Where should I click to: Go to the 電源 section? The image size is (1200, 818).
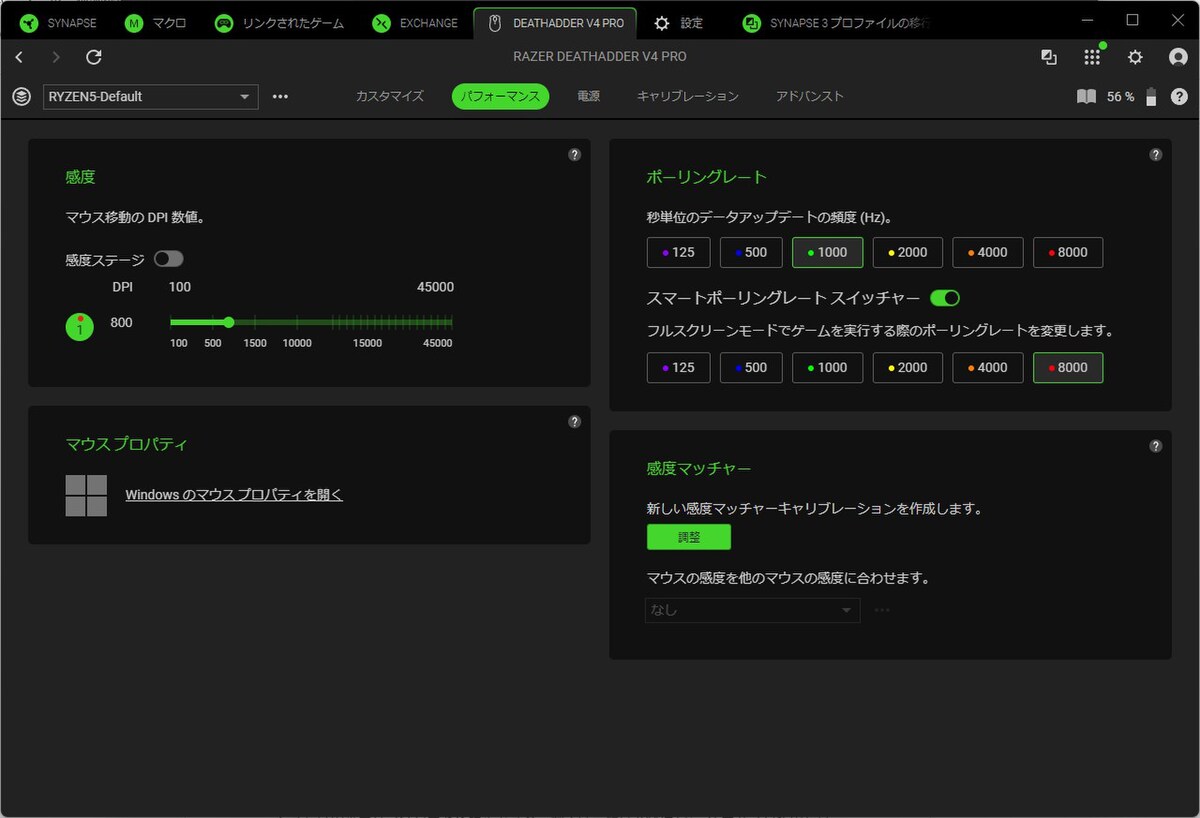pyautogui.click(x=588, y=96)
